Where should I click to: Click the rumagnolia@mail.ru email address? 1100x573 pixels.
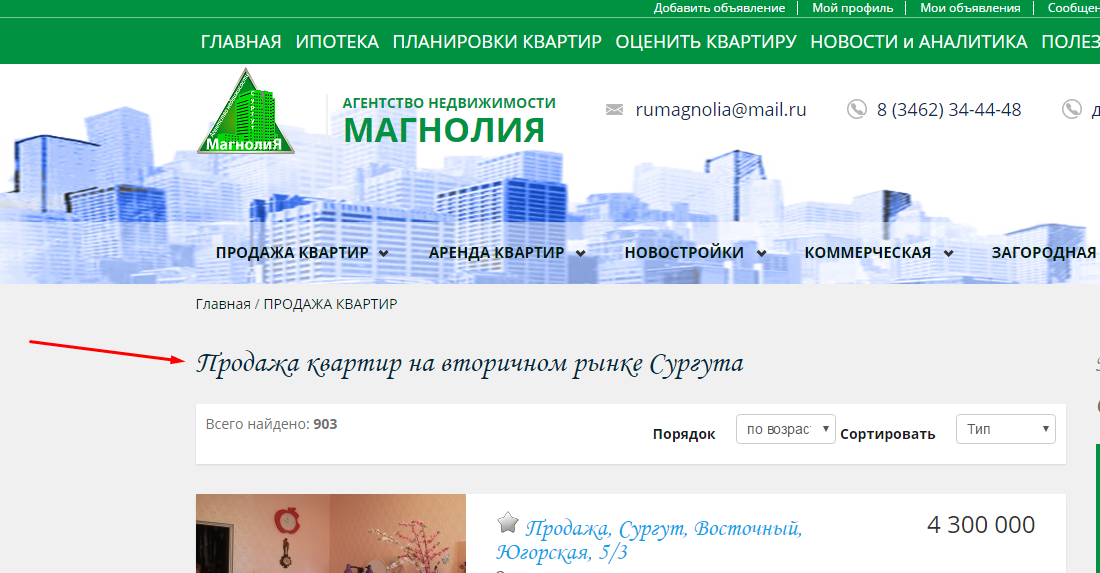tap(721, 109)
